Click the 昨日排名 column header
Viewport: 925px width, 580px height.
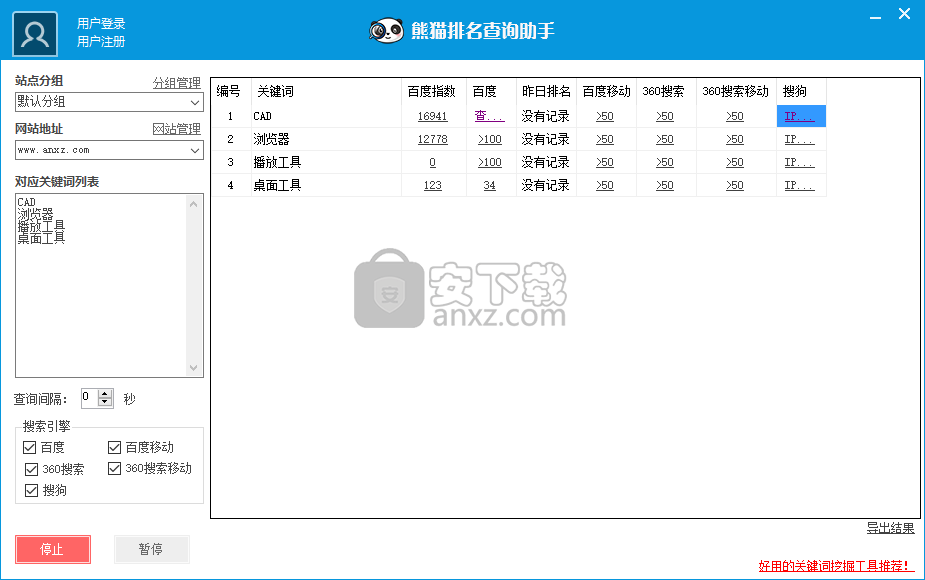(546, 91)
